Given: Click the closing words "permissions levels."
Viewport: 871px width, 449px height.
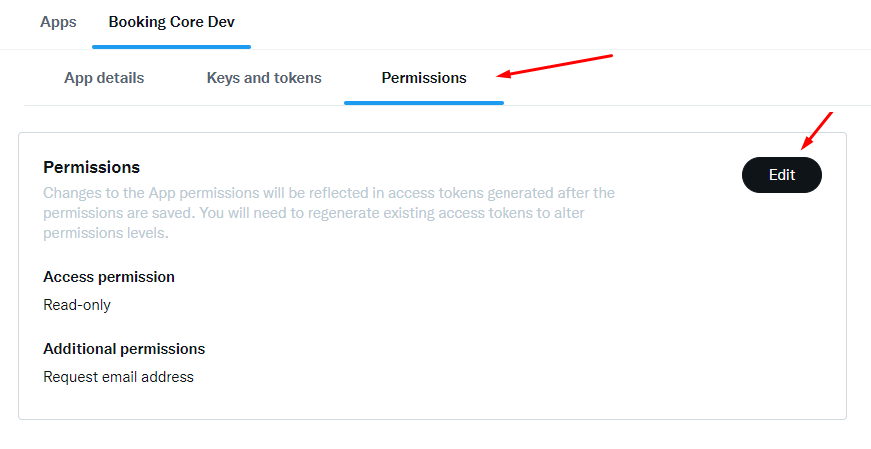Looking at the screenshot, I should tap(105, 233).
